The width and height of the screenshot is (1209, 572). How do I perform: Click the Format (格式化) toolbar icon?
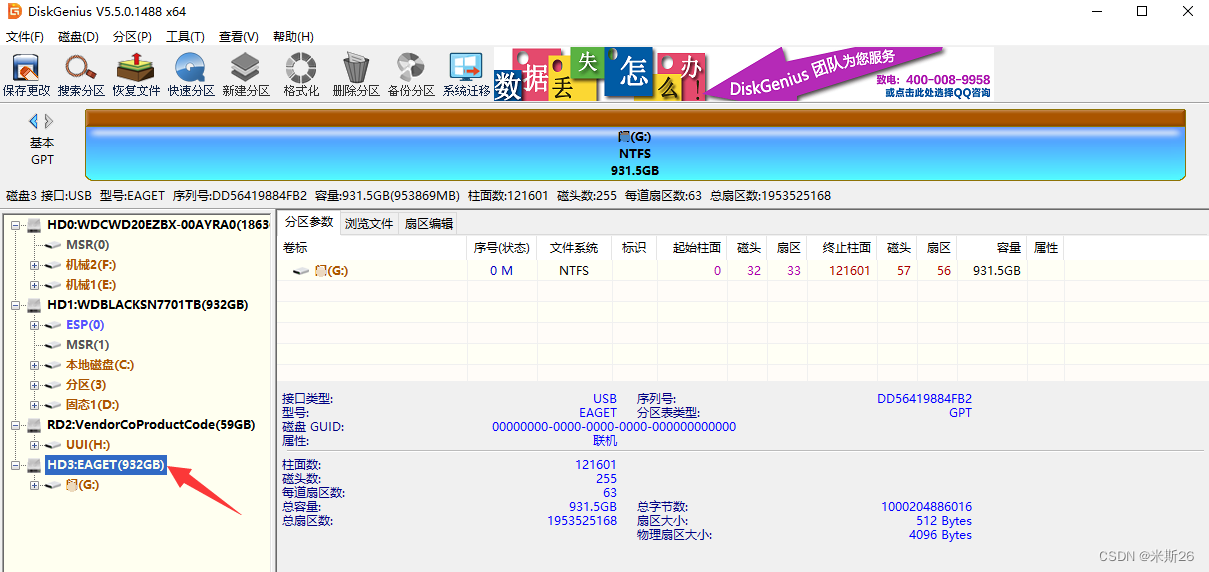click(301, 75)
